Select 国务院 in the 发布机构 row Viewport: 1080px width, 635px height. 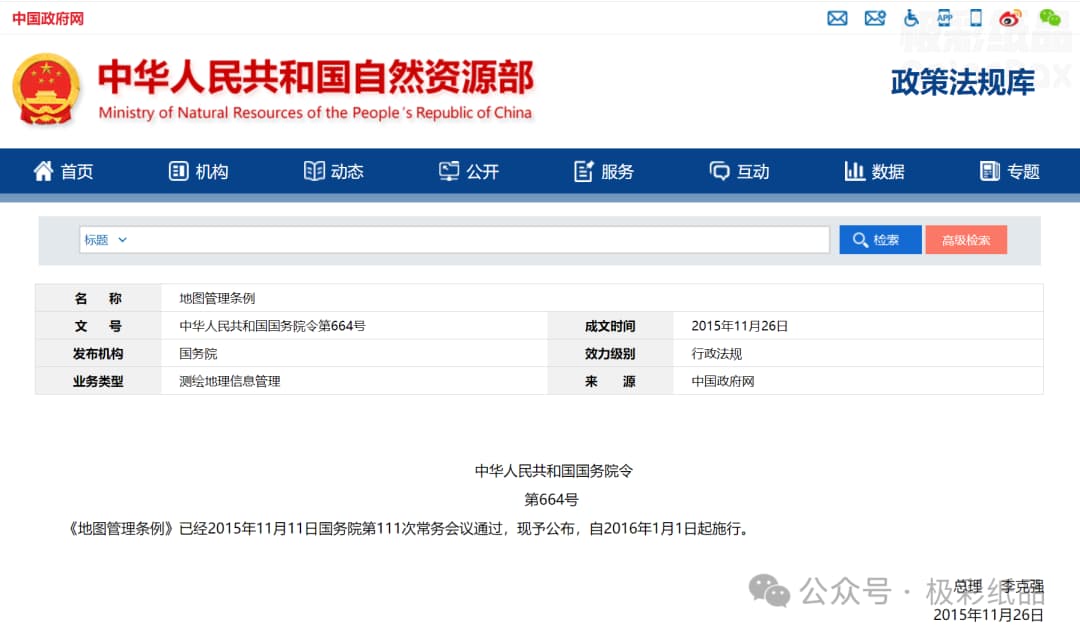point(198,353)
